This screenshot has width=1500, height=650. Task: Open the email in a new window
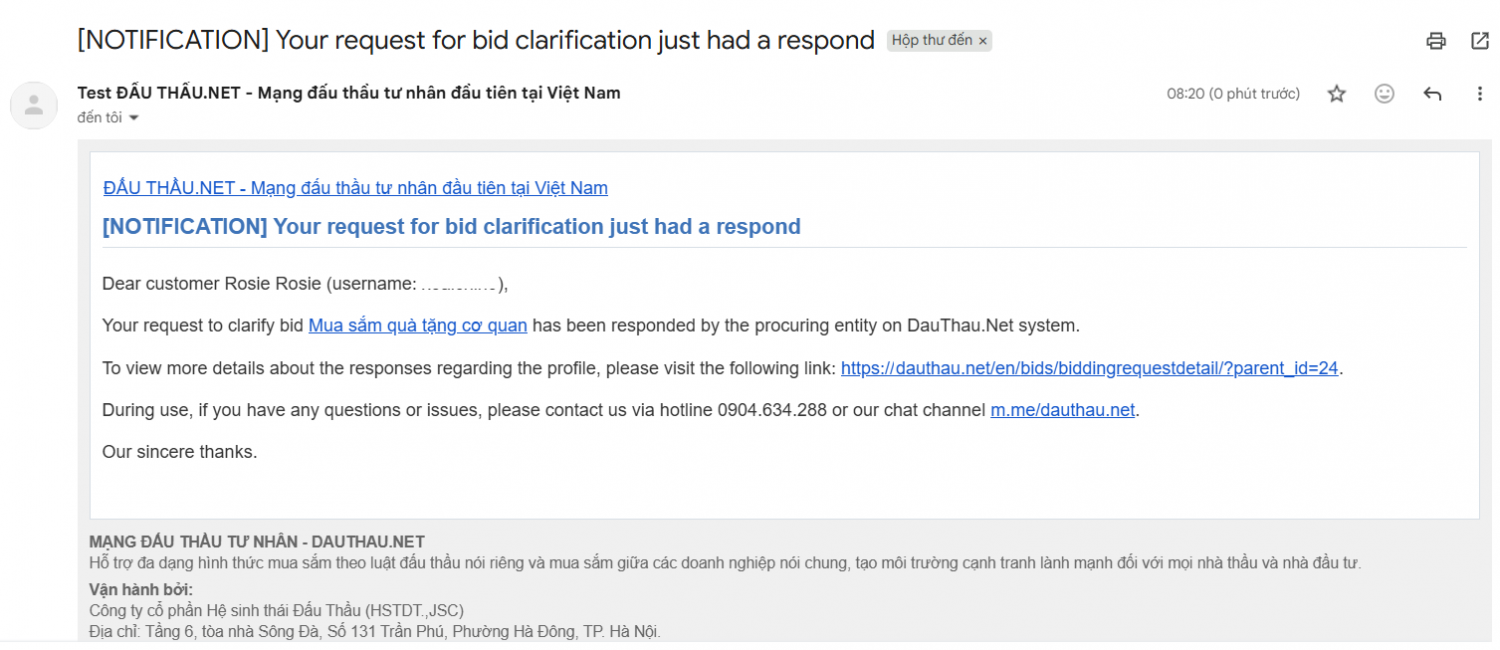[1480, 41]
